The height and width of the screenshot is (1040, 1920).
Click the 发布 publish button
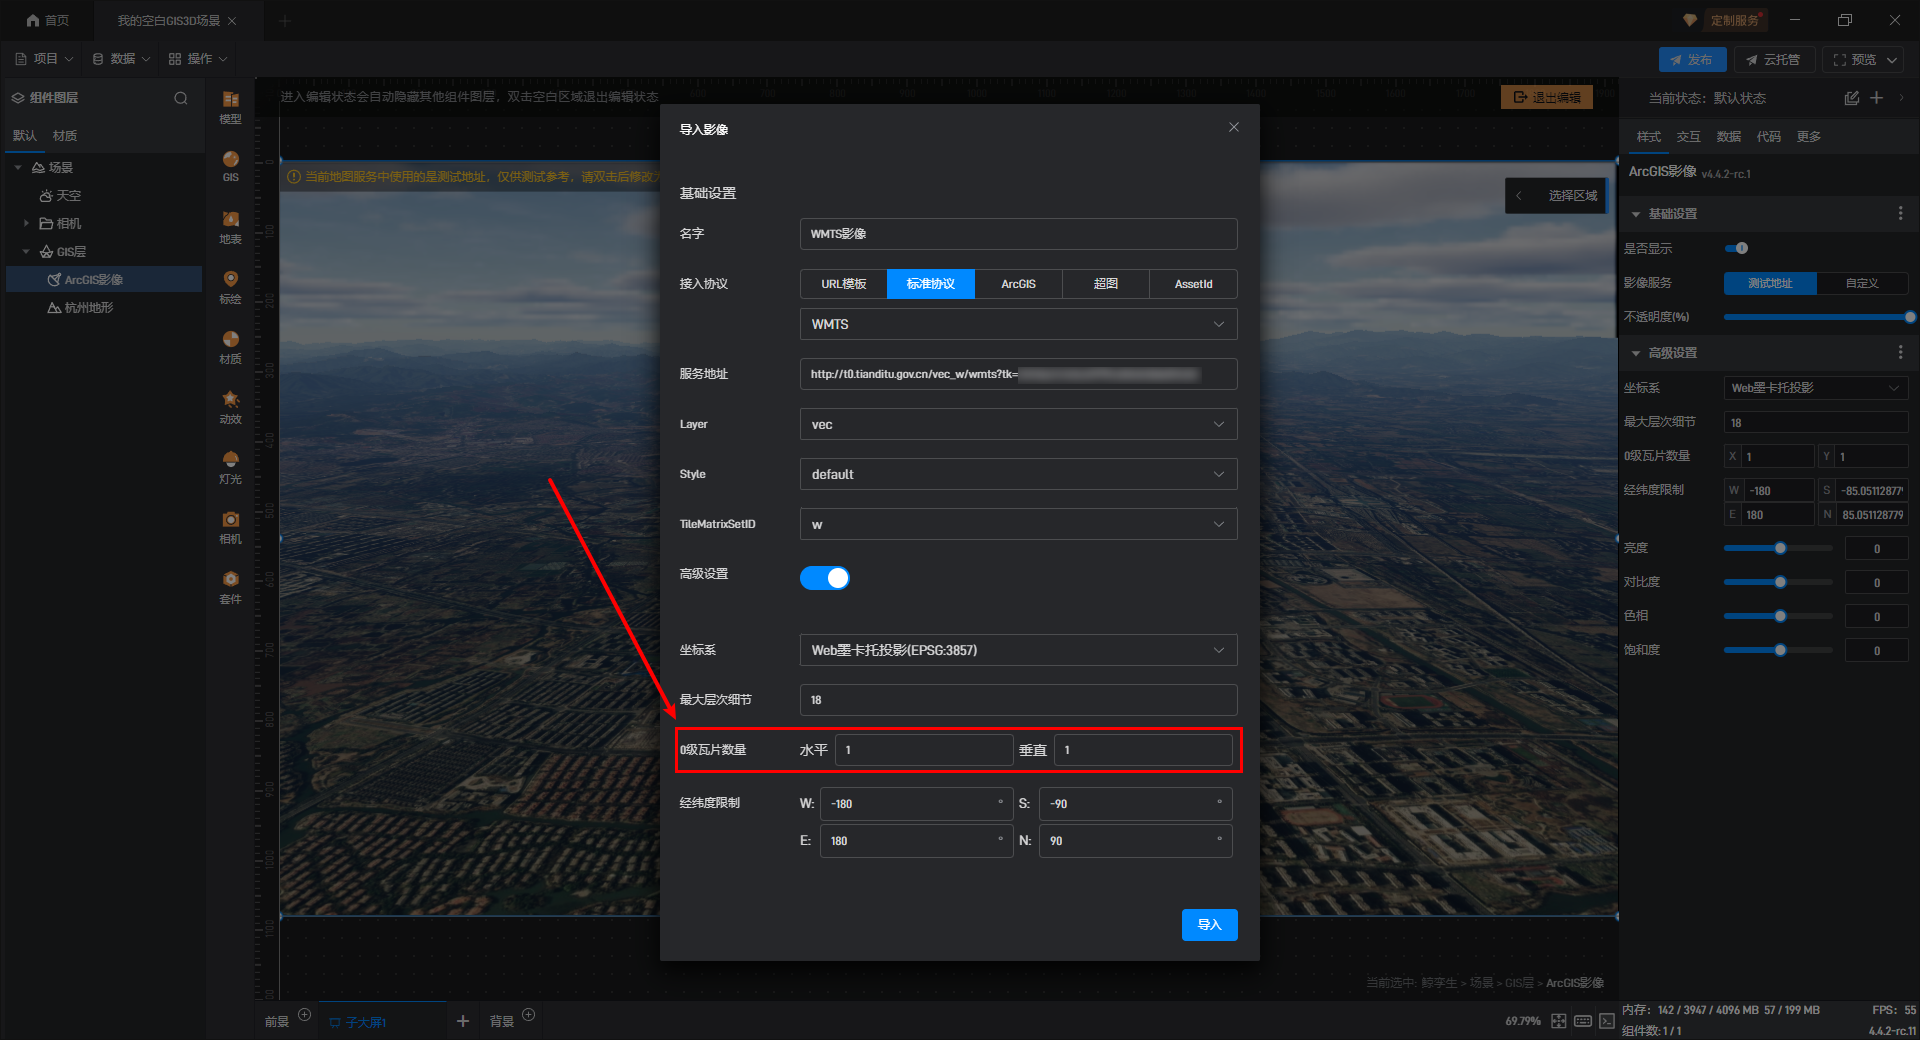click(1691, 60)
